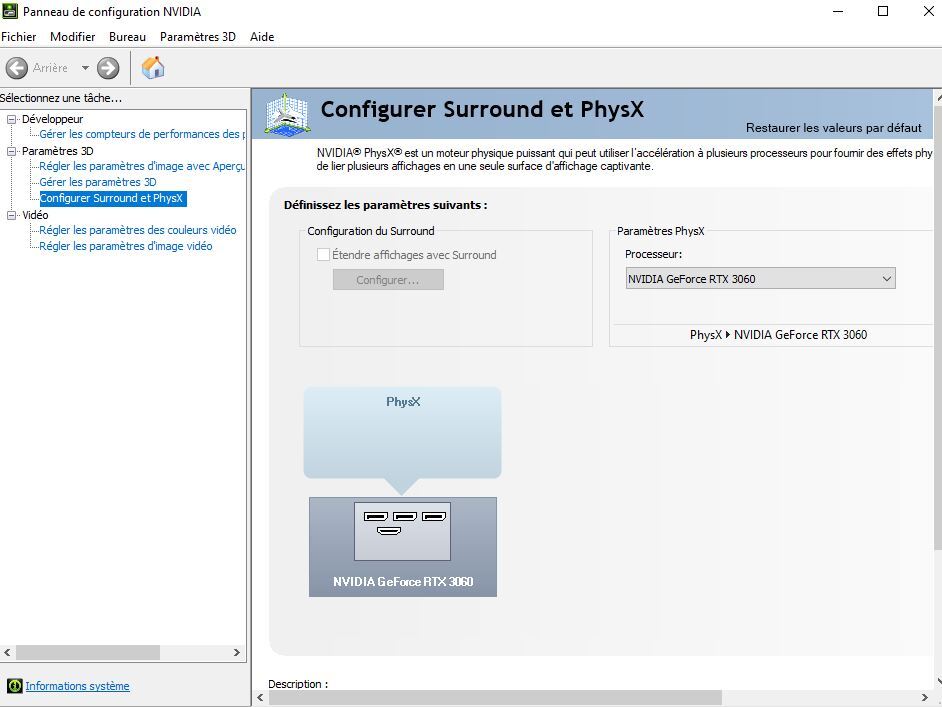Click the Arrière back arrow icon

[17, 68]
